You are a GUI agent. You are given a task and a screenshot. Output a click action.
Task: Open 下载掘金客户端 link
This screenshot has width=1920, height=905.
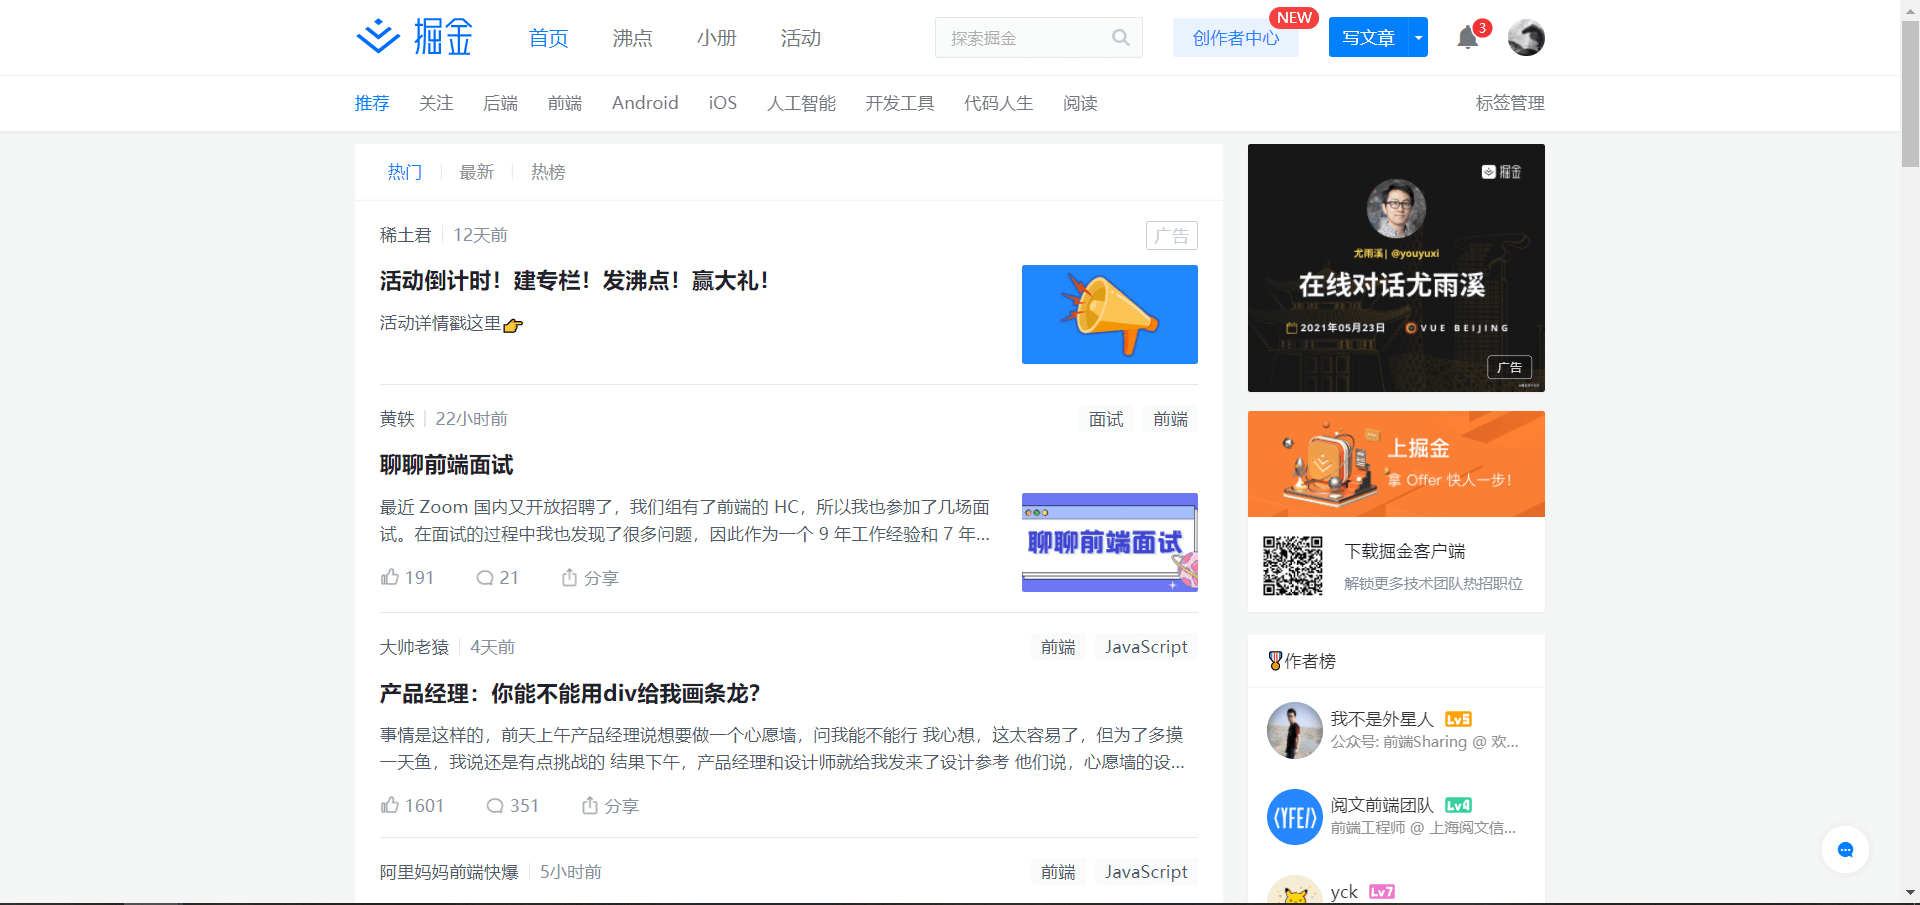click(x=1404, y=551)
